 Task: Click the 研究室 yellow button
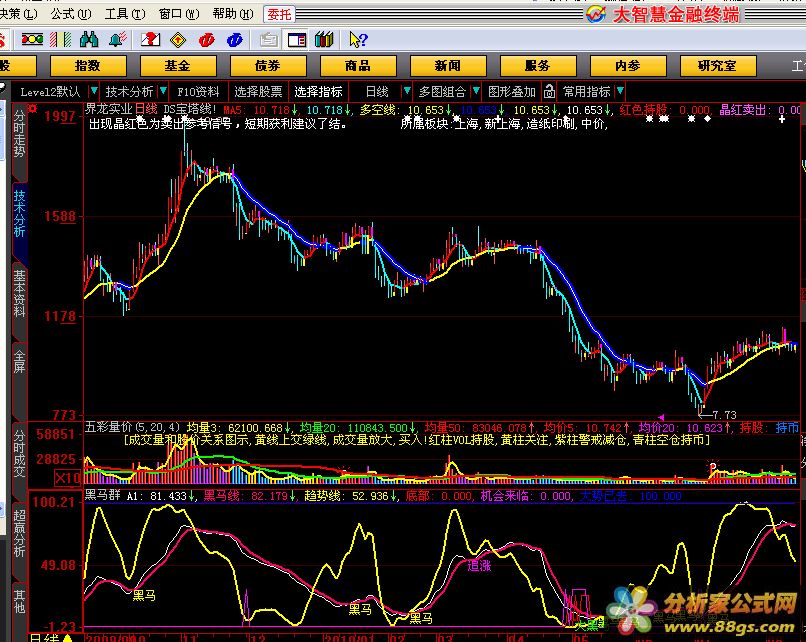718,66
